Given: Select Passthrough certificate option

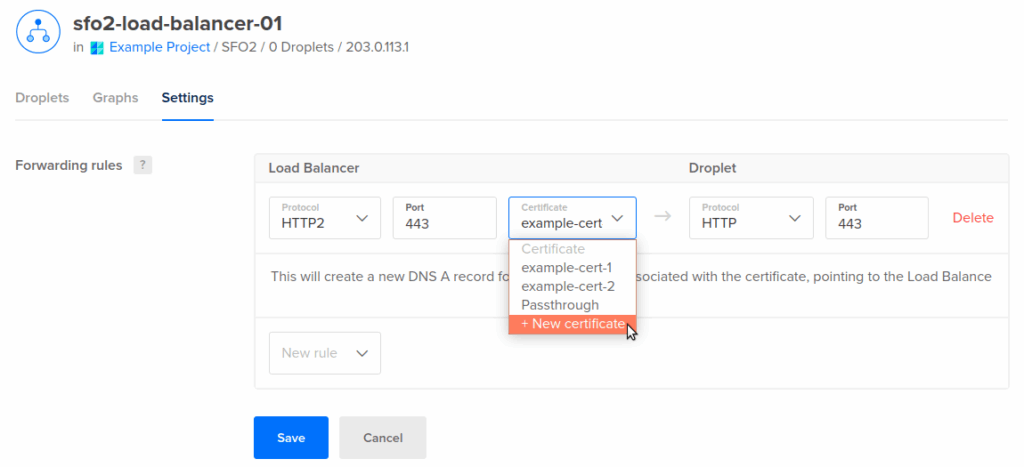Looking at the screenshot, I should 572,305.
